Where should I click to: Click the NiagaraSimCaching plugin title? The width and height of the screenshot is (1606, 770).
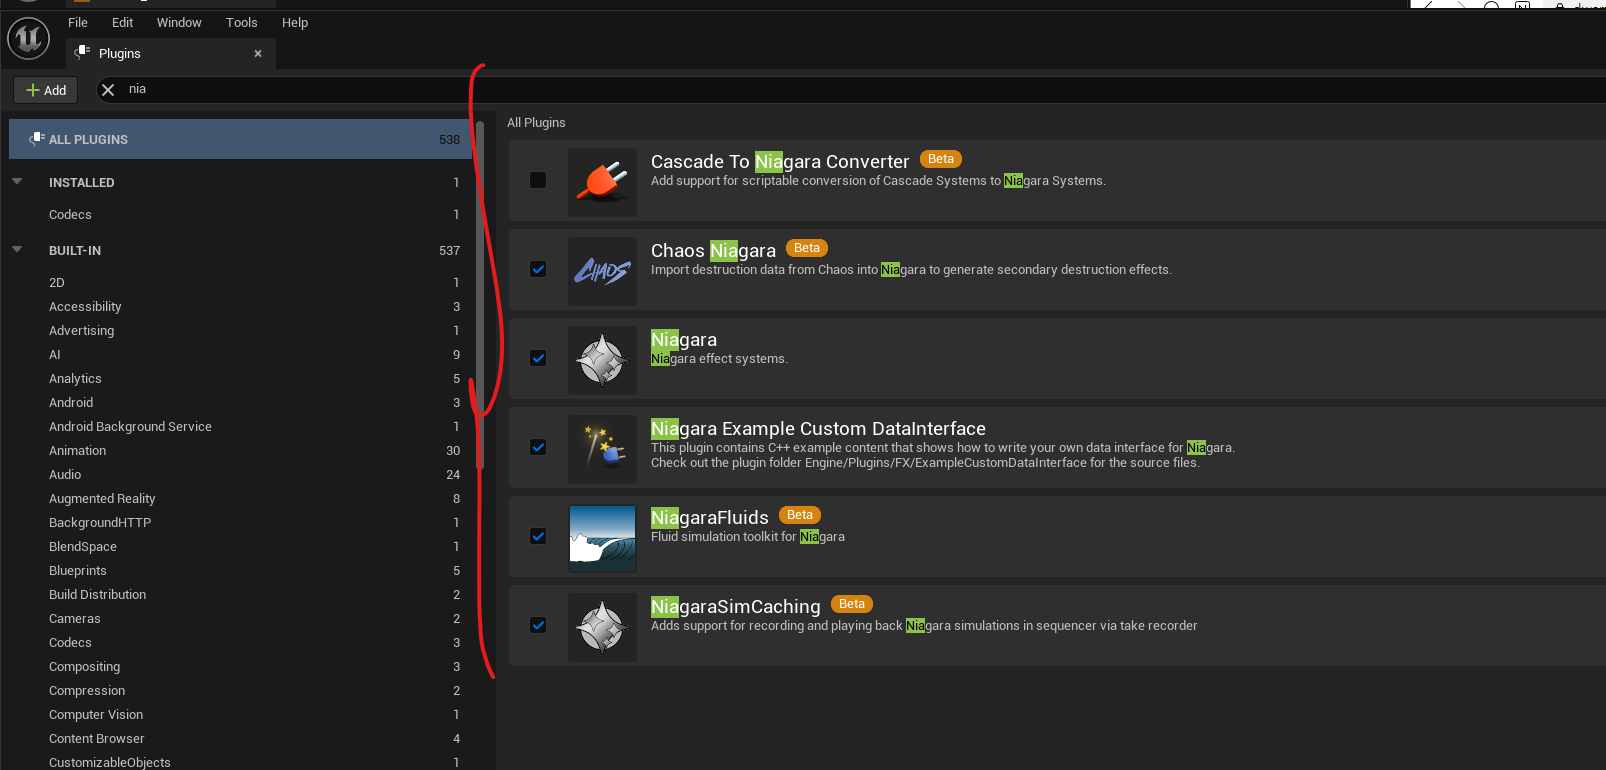(735, 606)
